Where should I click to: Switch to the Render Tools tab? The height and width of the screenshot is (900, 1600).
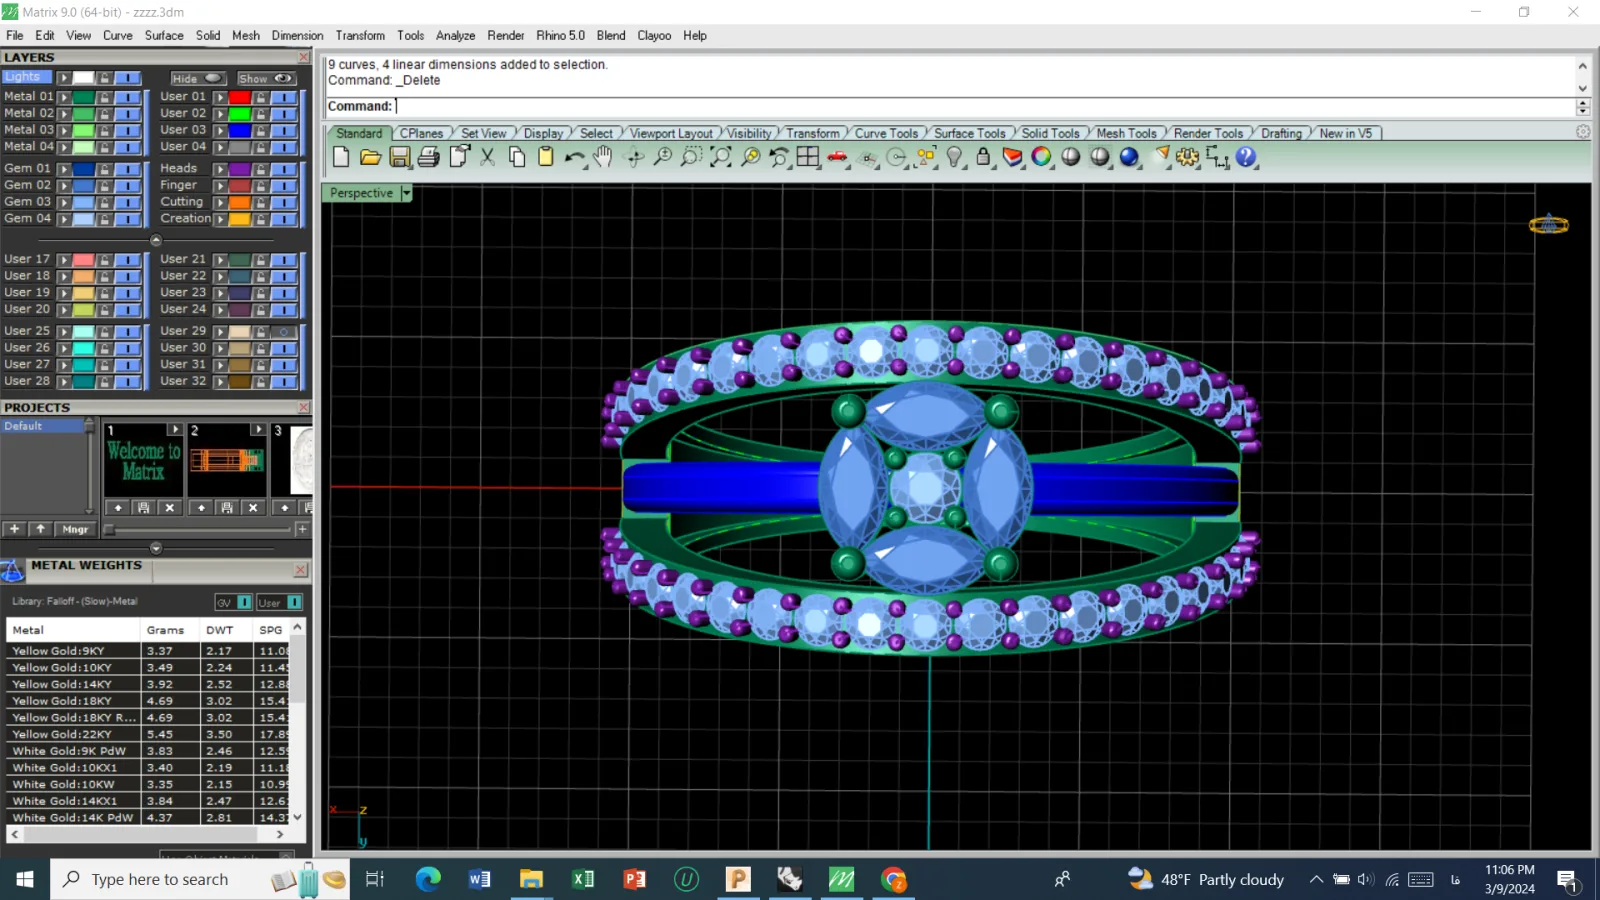click(x=1208, y=133)
